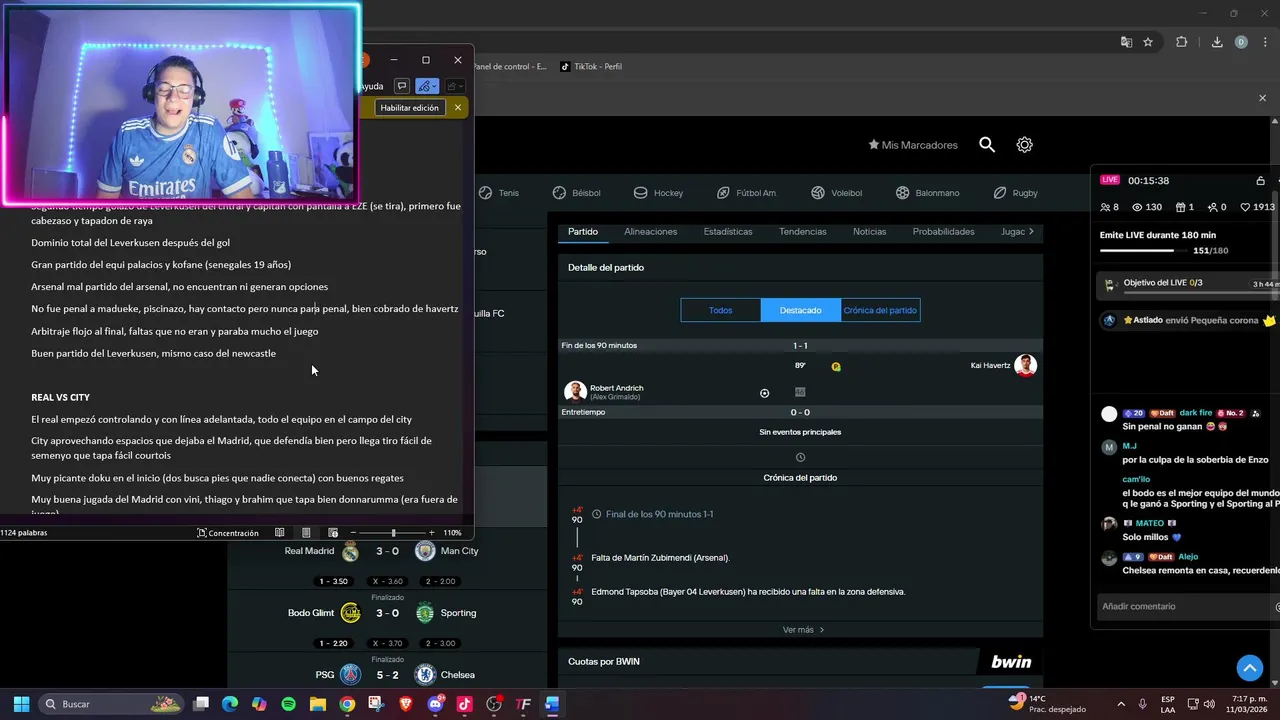Click the X - 3.60 draw odds

click(388, 582)
